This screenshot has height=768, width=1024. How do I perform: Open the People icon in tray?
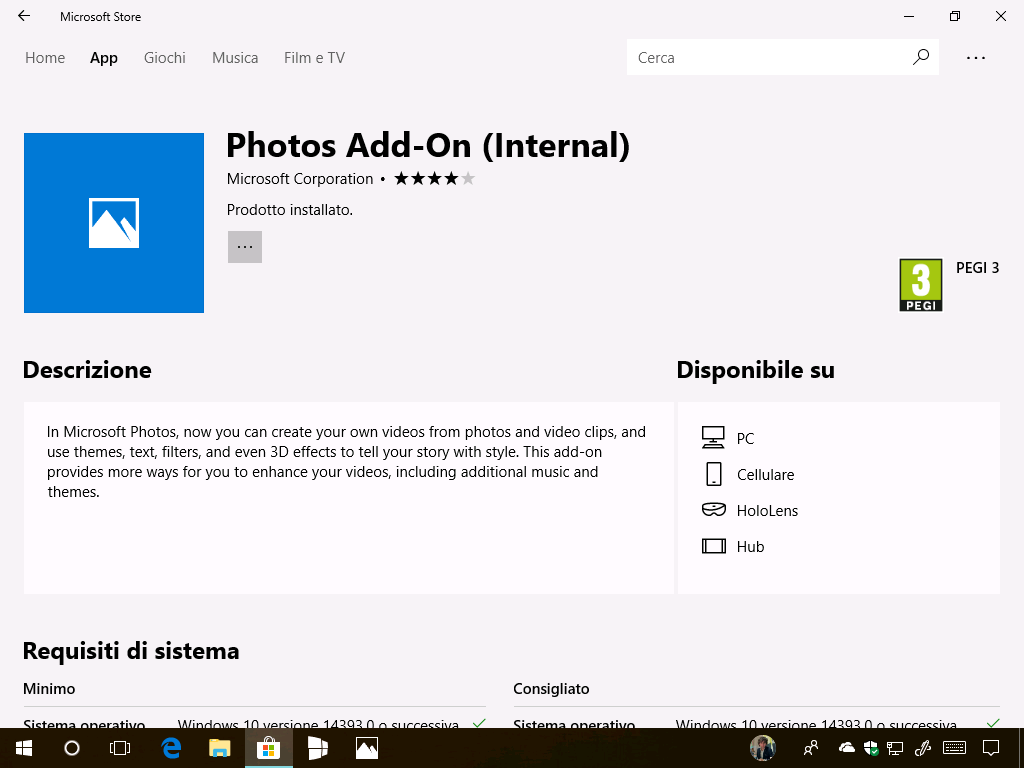811,748
